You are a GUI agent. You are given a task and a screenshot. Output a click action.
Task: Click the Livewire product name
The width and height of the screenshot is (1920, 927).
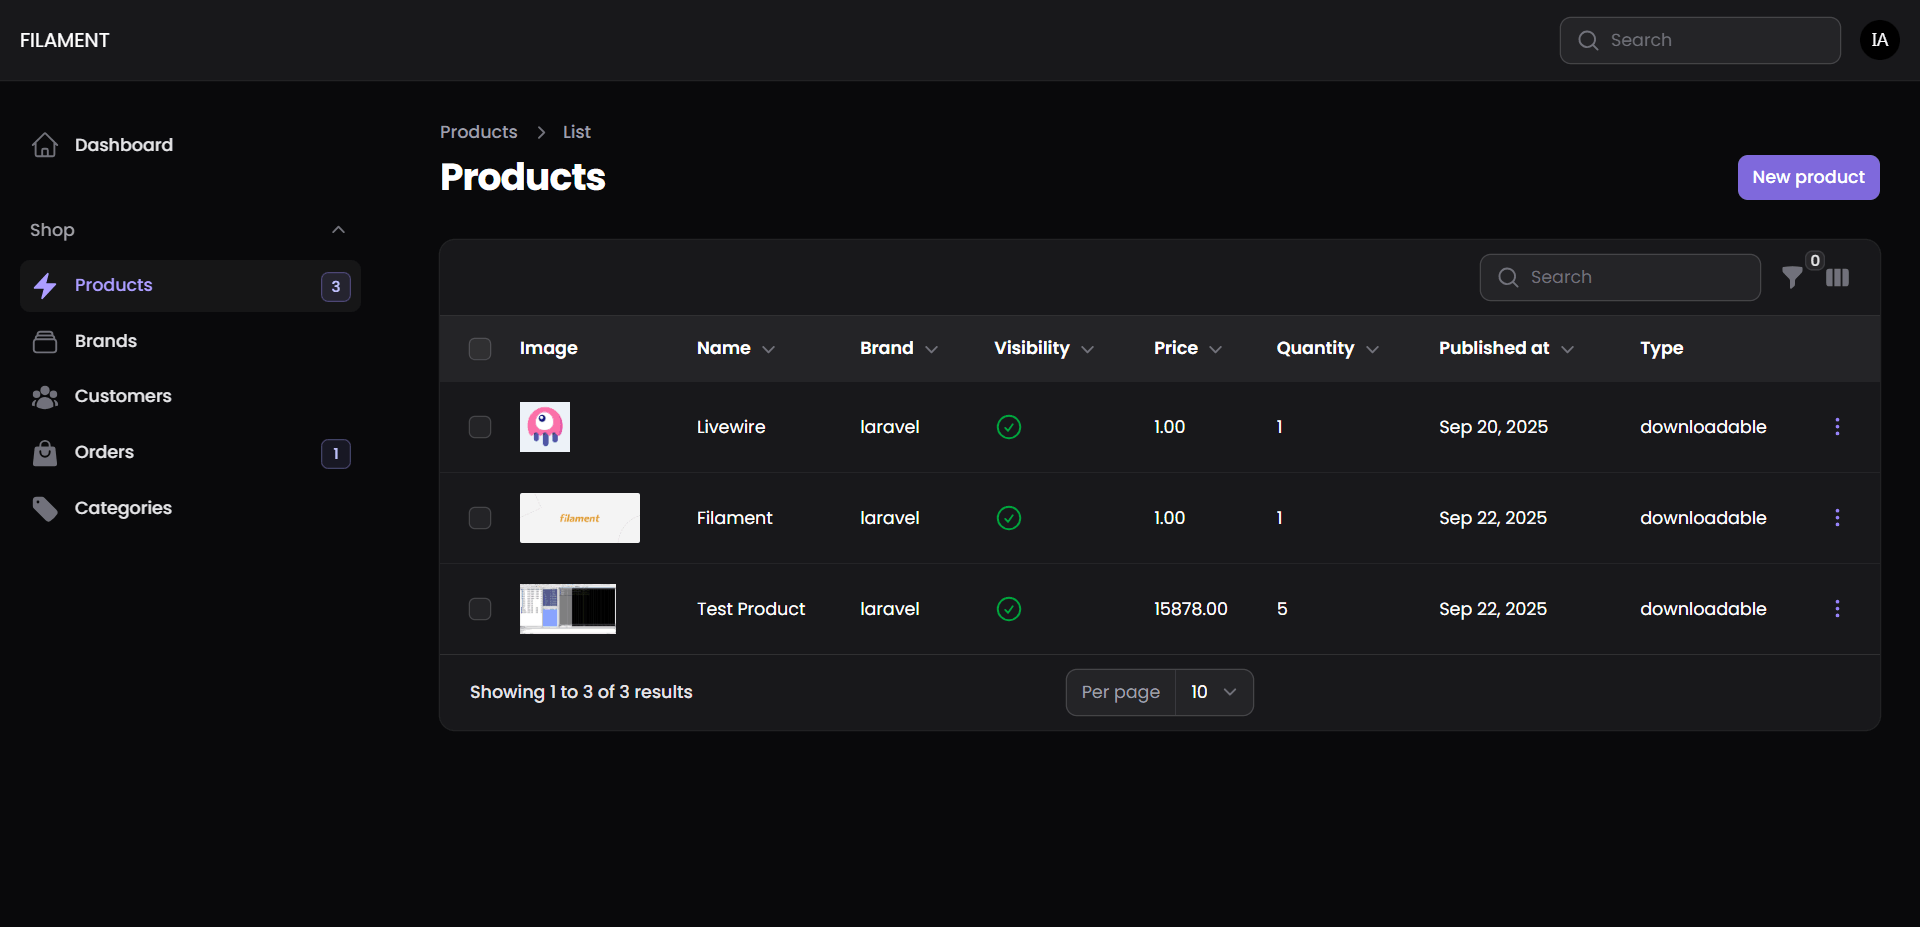pos(731,427)
